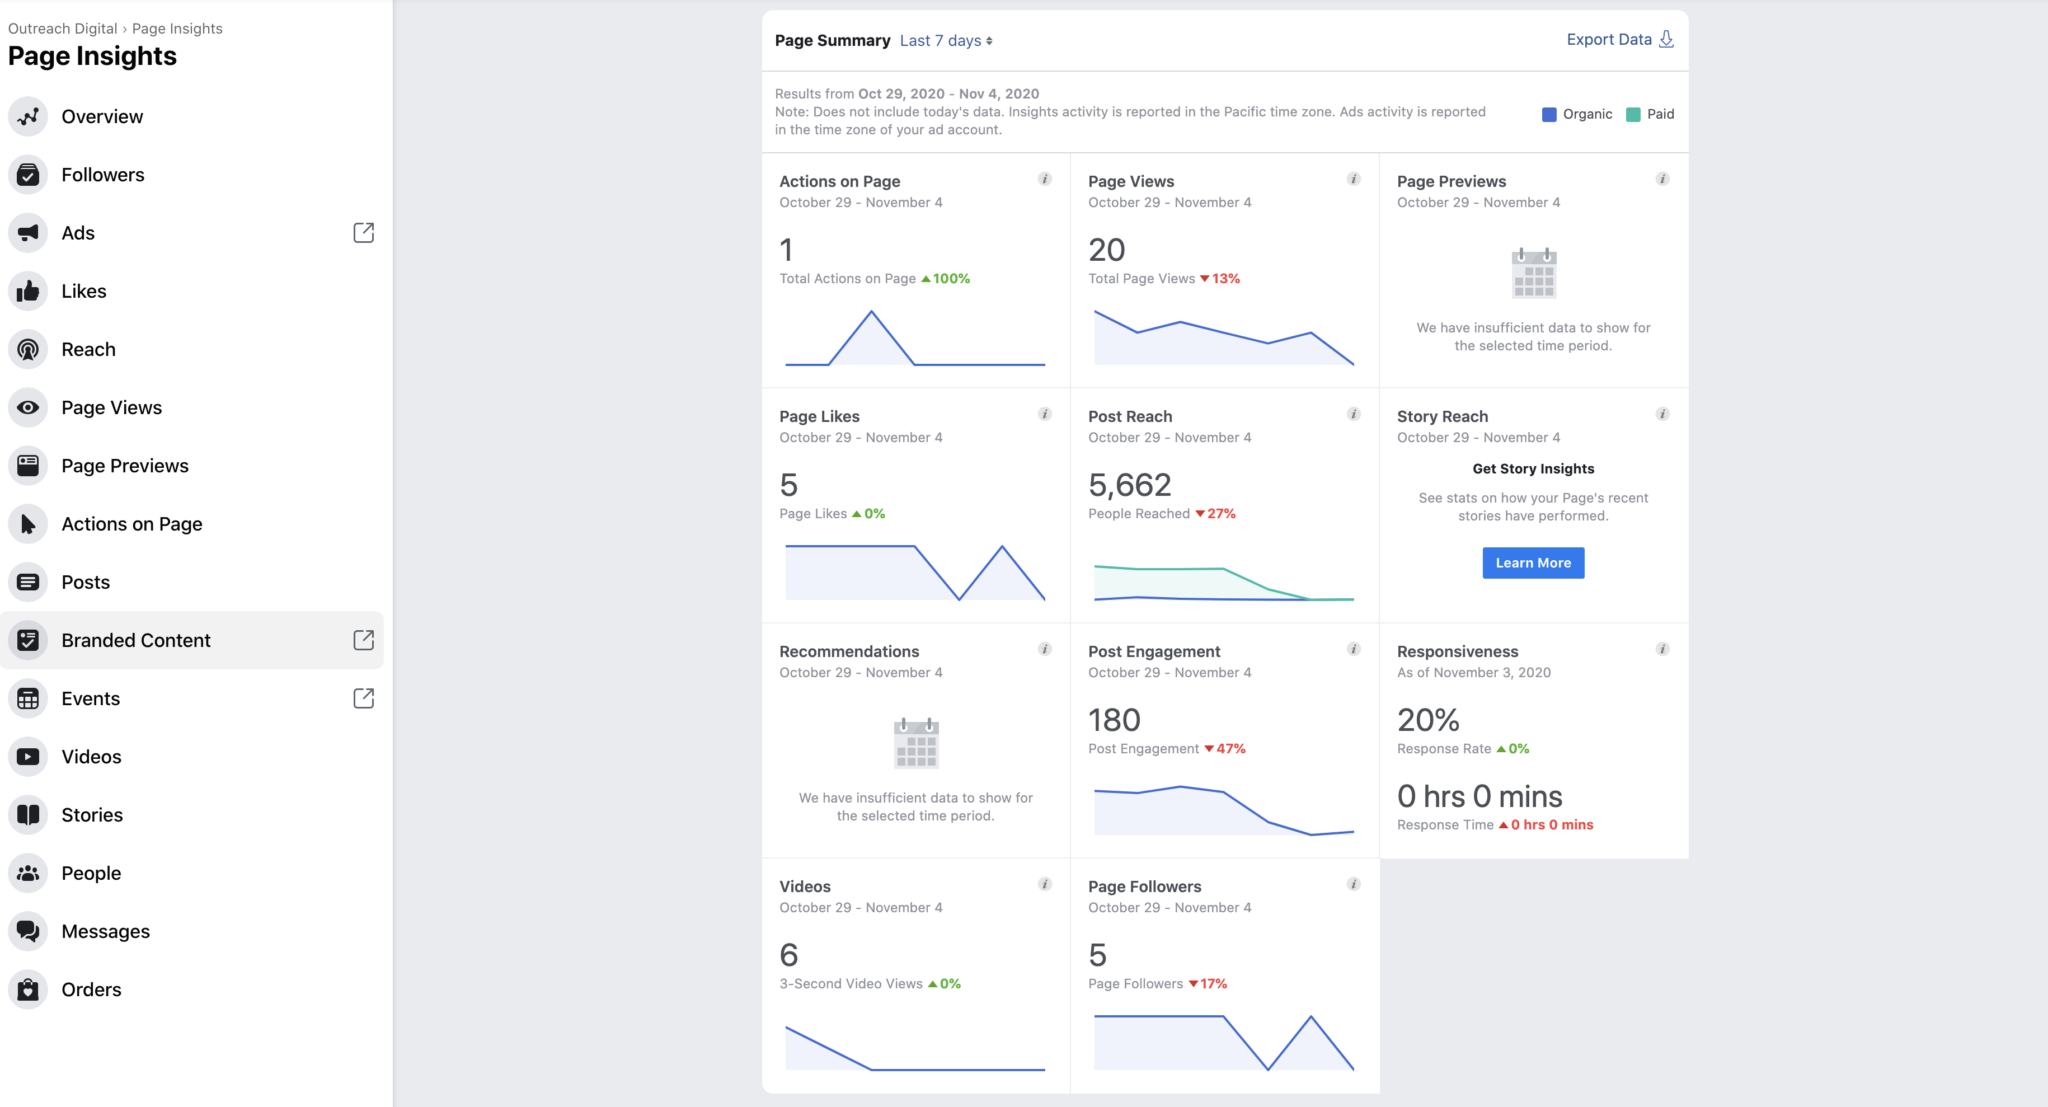Select the Reach icon in the sidebar
2048x1107 pixels.
[28, 349]
